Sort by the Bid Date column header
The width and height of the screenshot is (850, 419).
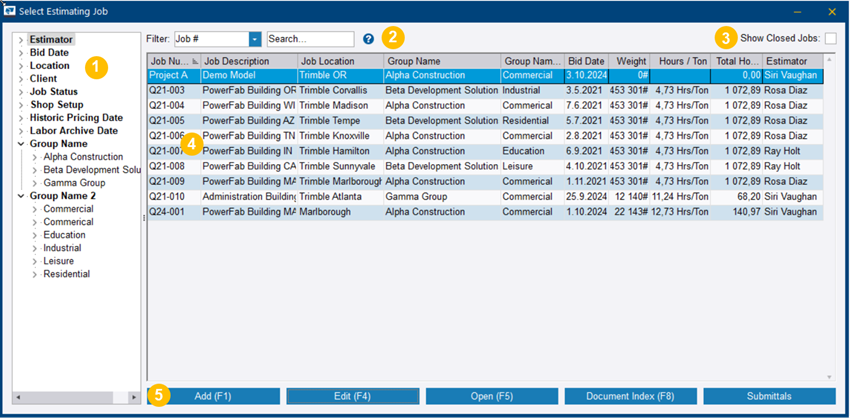(585, 61)
